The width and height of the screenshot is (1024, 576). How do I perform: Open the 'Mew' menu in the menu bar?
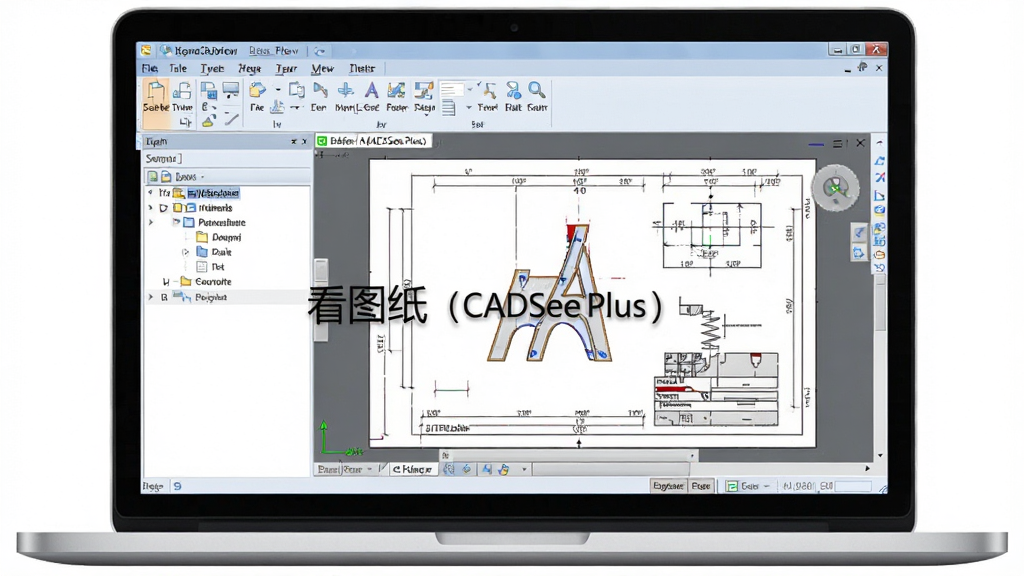pyautogui.click(x=322, y=68)
